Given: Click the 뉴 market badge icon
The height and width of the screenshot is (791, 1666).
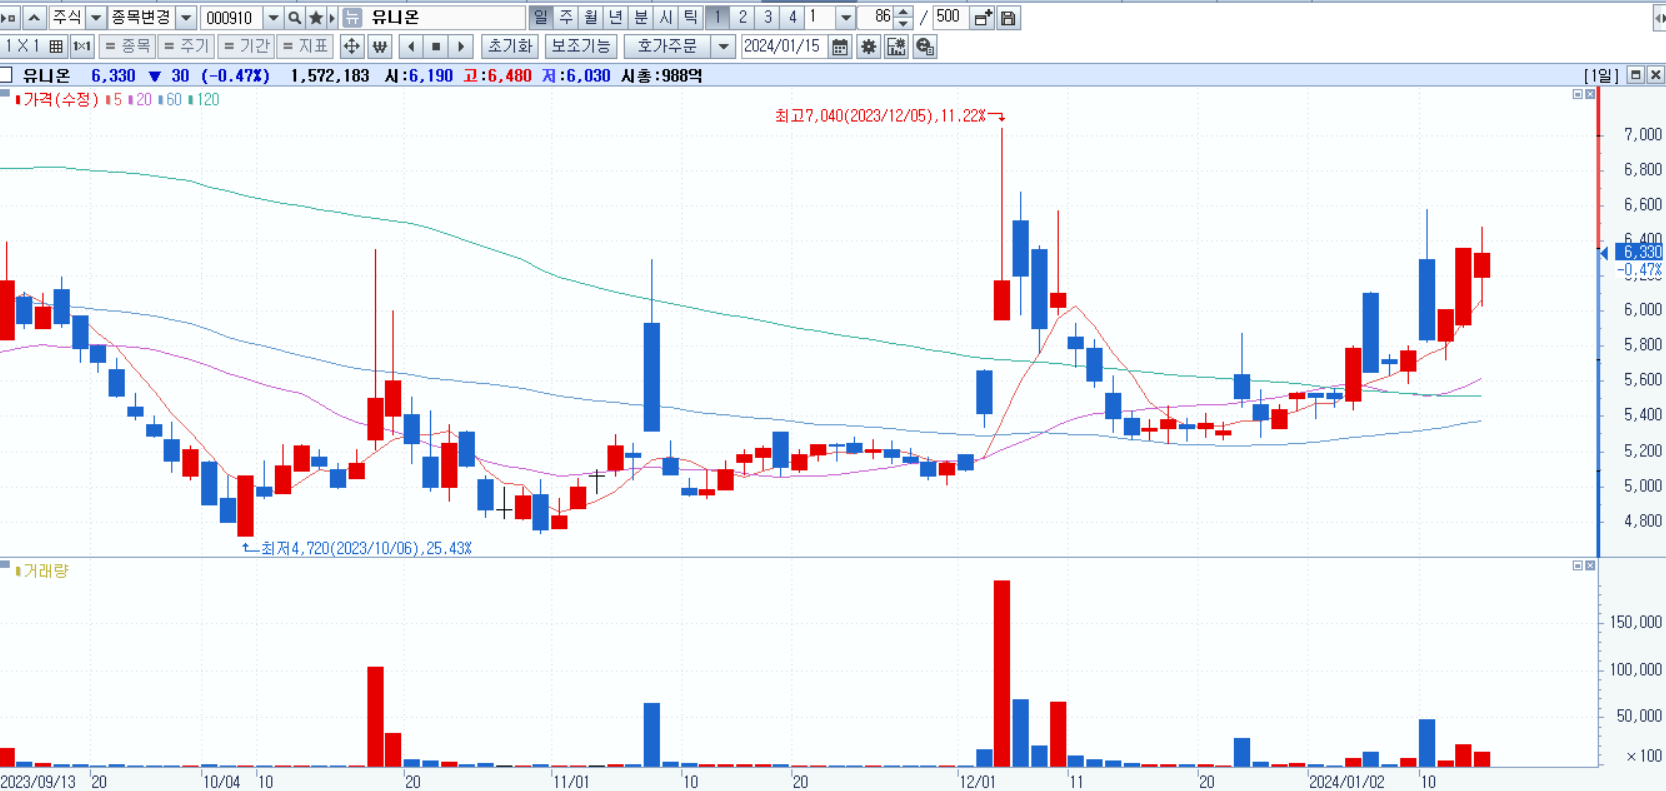Looking at the screenshot, I should click(x=352, y=18).
